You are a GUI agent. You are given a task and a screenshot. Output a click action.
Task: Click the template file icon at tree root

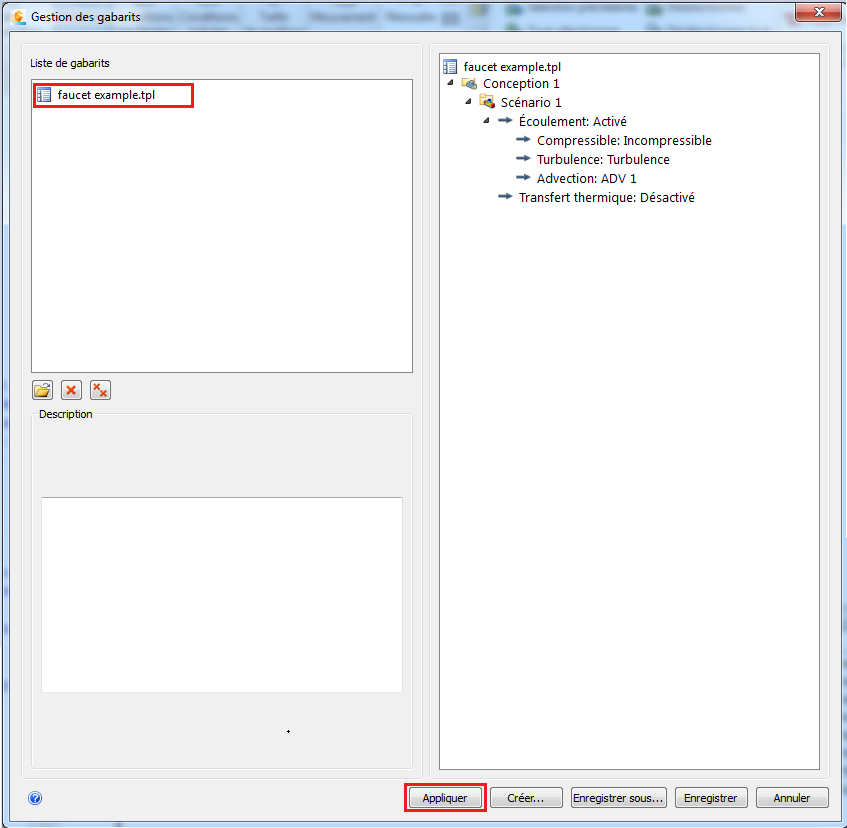pos(450,67)
